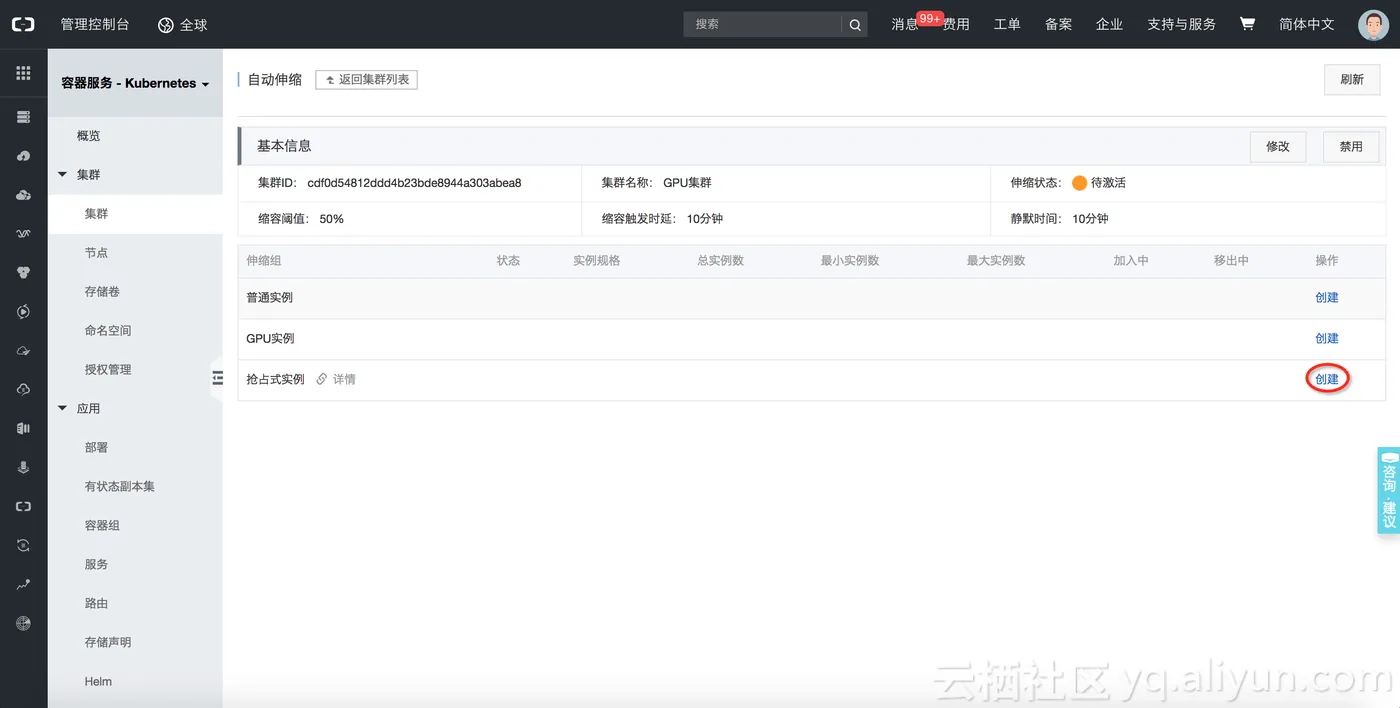Image resolution: width=1400 pixels, height=708 pixels.
Task: Click the GPU实例 row label
Action: pyautogui.click(x=270, y=339)
